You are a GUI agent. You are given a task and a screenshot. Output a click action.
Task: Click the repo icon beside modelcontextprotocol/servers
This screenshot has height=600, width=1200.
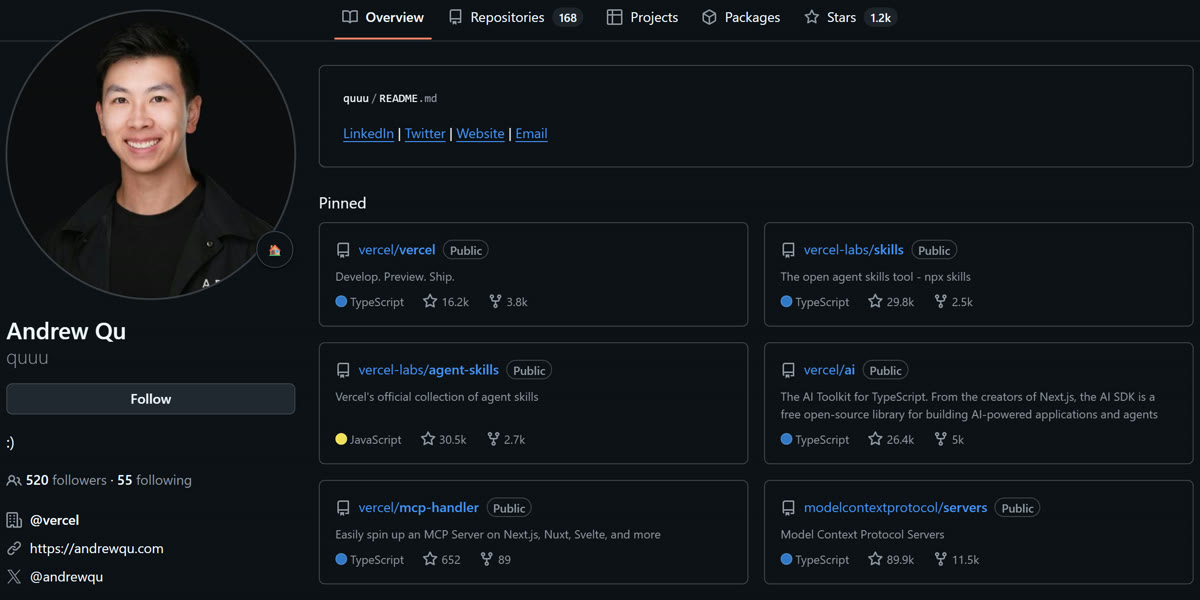click(x=788, y=509)
